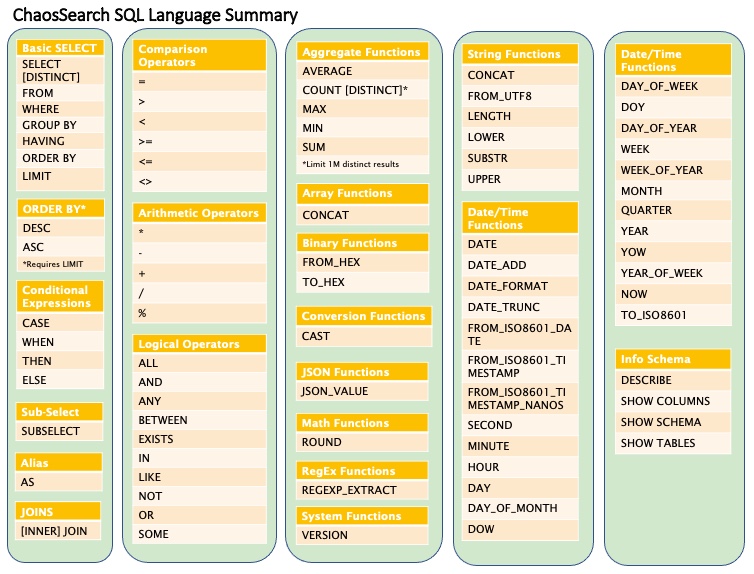This screenshot has height=574, width=754.
Task: Click the 'CAST' row
Action: pos(364,336)
